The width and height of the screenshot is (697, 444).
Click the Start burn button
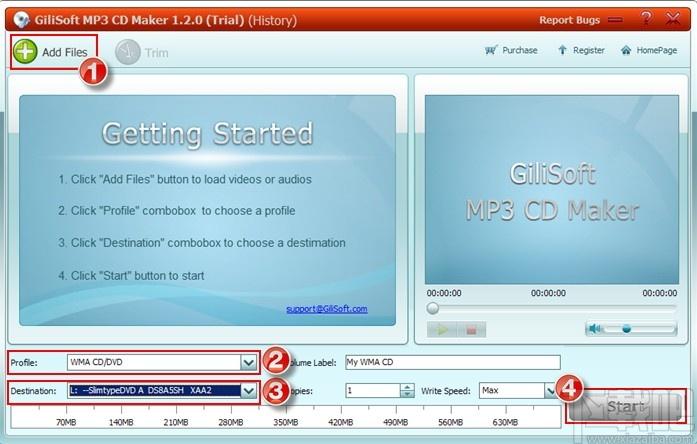[x=625, y=407]
